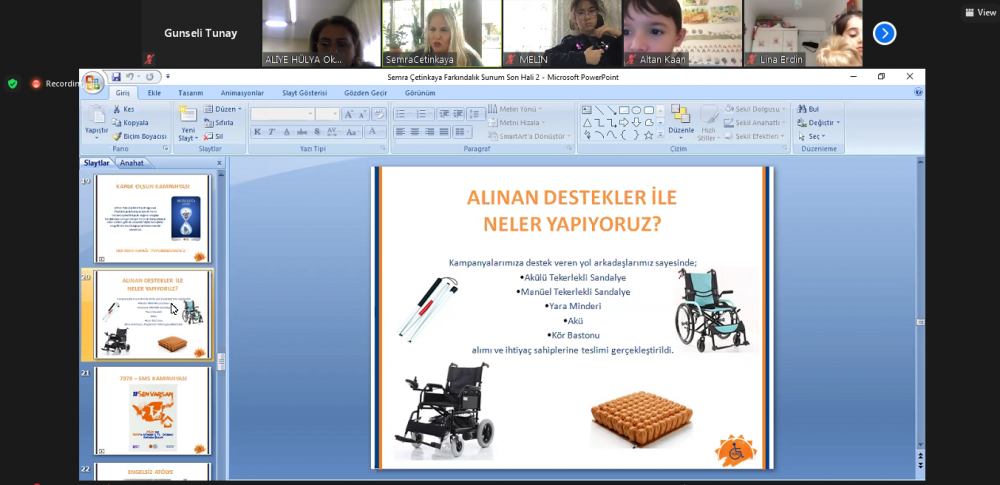Screen dimensions: 1000x485
Task: Undo the last action in Quick Access toolbar
Action: (x=129, y=77)
